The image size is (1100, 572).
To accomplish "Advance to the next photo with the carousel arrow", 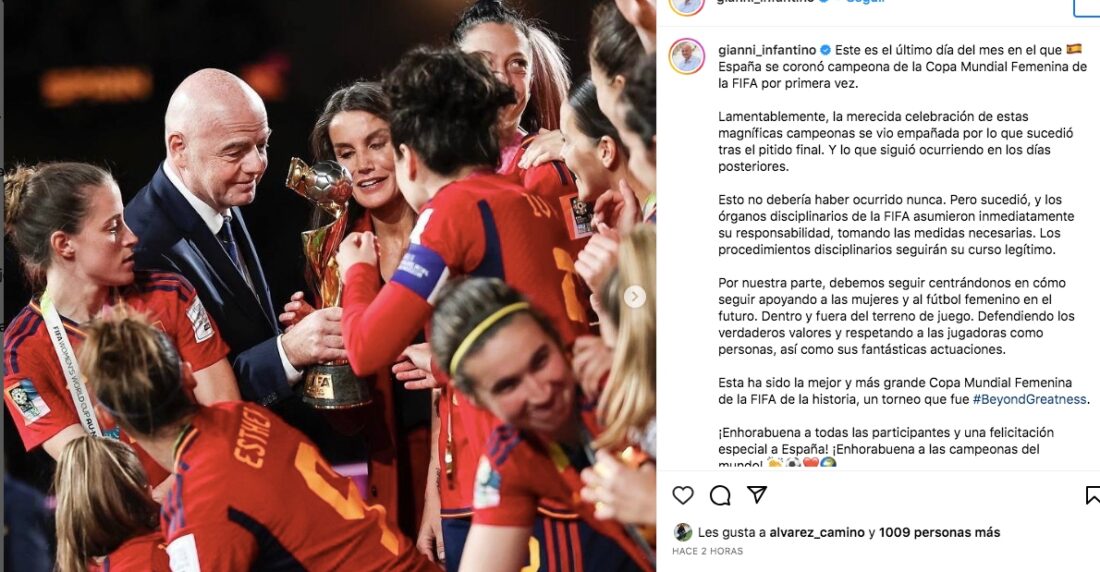I will [x=635, y=297].
